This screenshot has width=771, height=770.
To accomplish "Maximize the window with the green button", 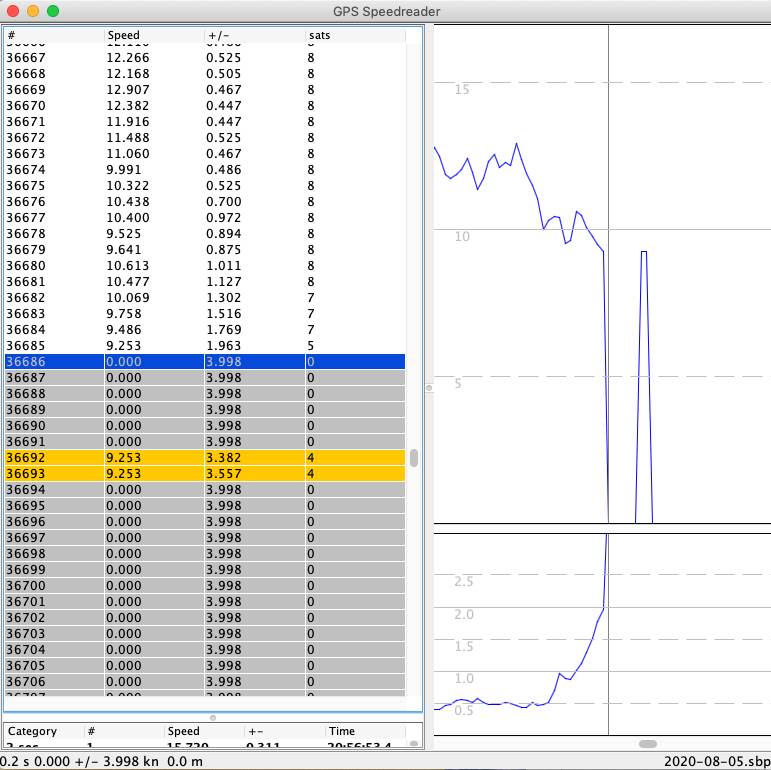I will tap(53, 11).
